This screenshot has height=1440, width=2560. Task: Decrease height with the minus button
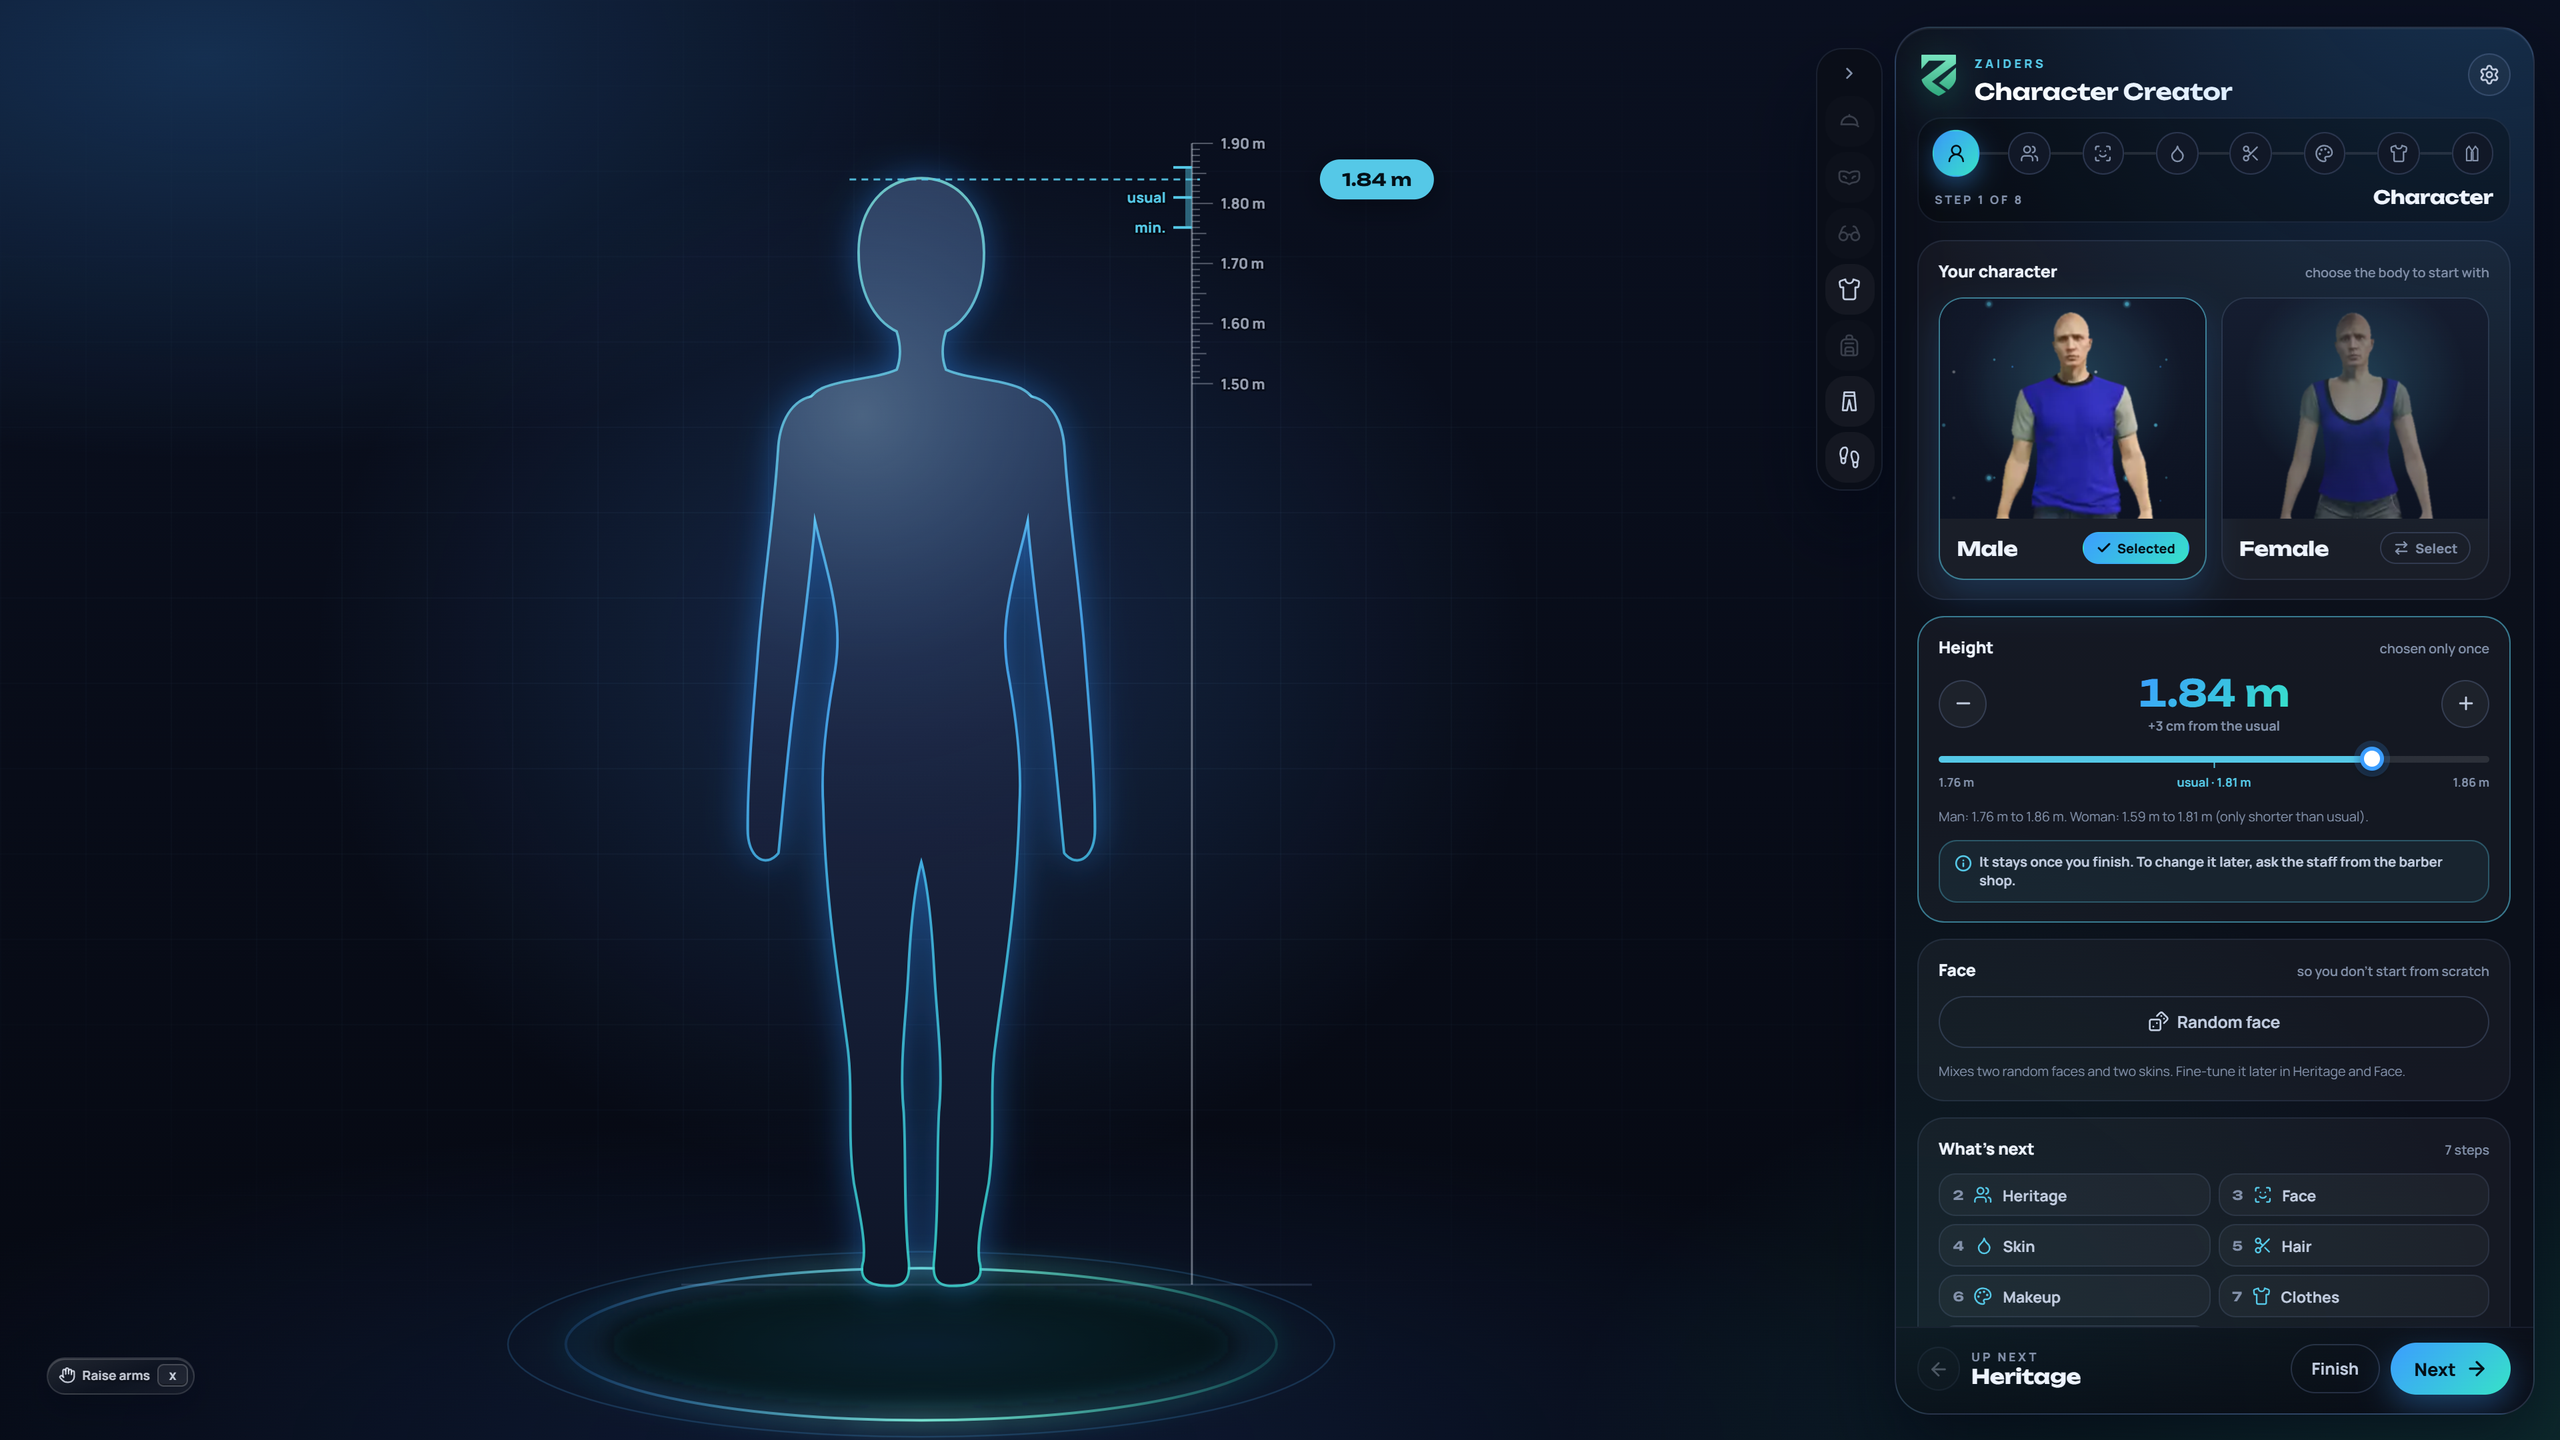tap(1962, 704)
